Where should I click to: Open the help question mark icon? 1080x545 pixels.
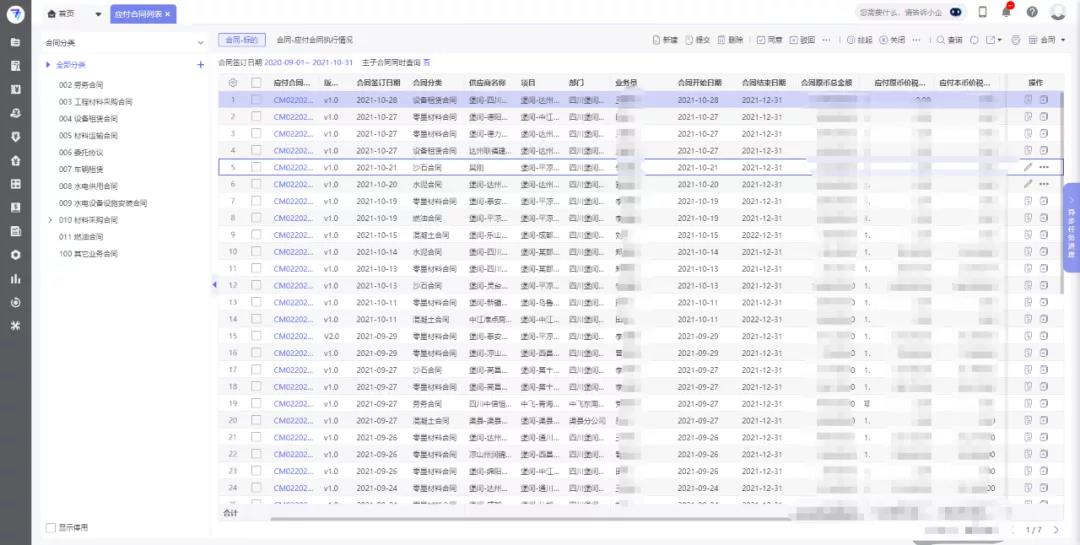point(1032,12)
